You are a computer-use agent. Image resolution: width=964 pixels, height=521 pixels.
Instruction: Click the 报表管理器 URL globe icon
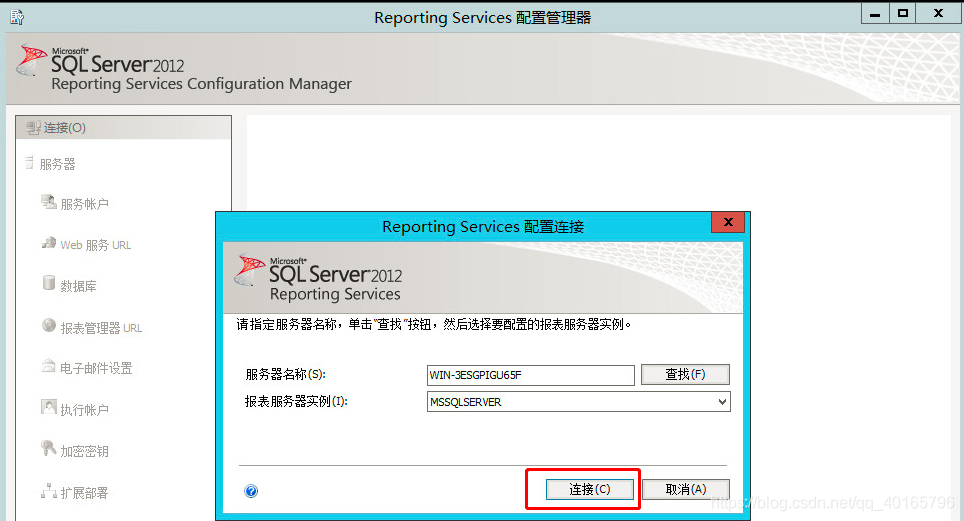tap(49, 325)
